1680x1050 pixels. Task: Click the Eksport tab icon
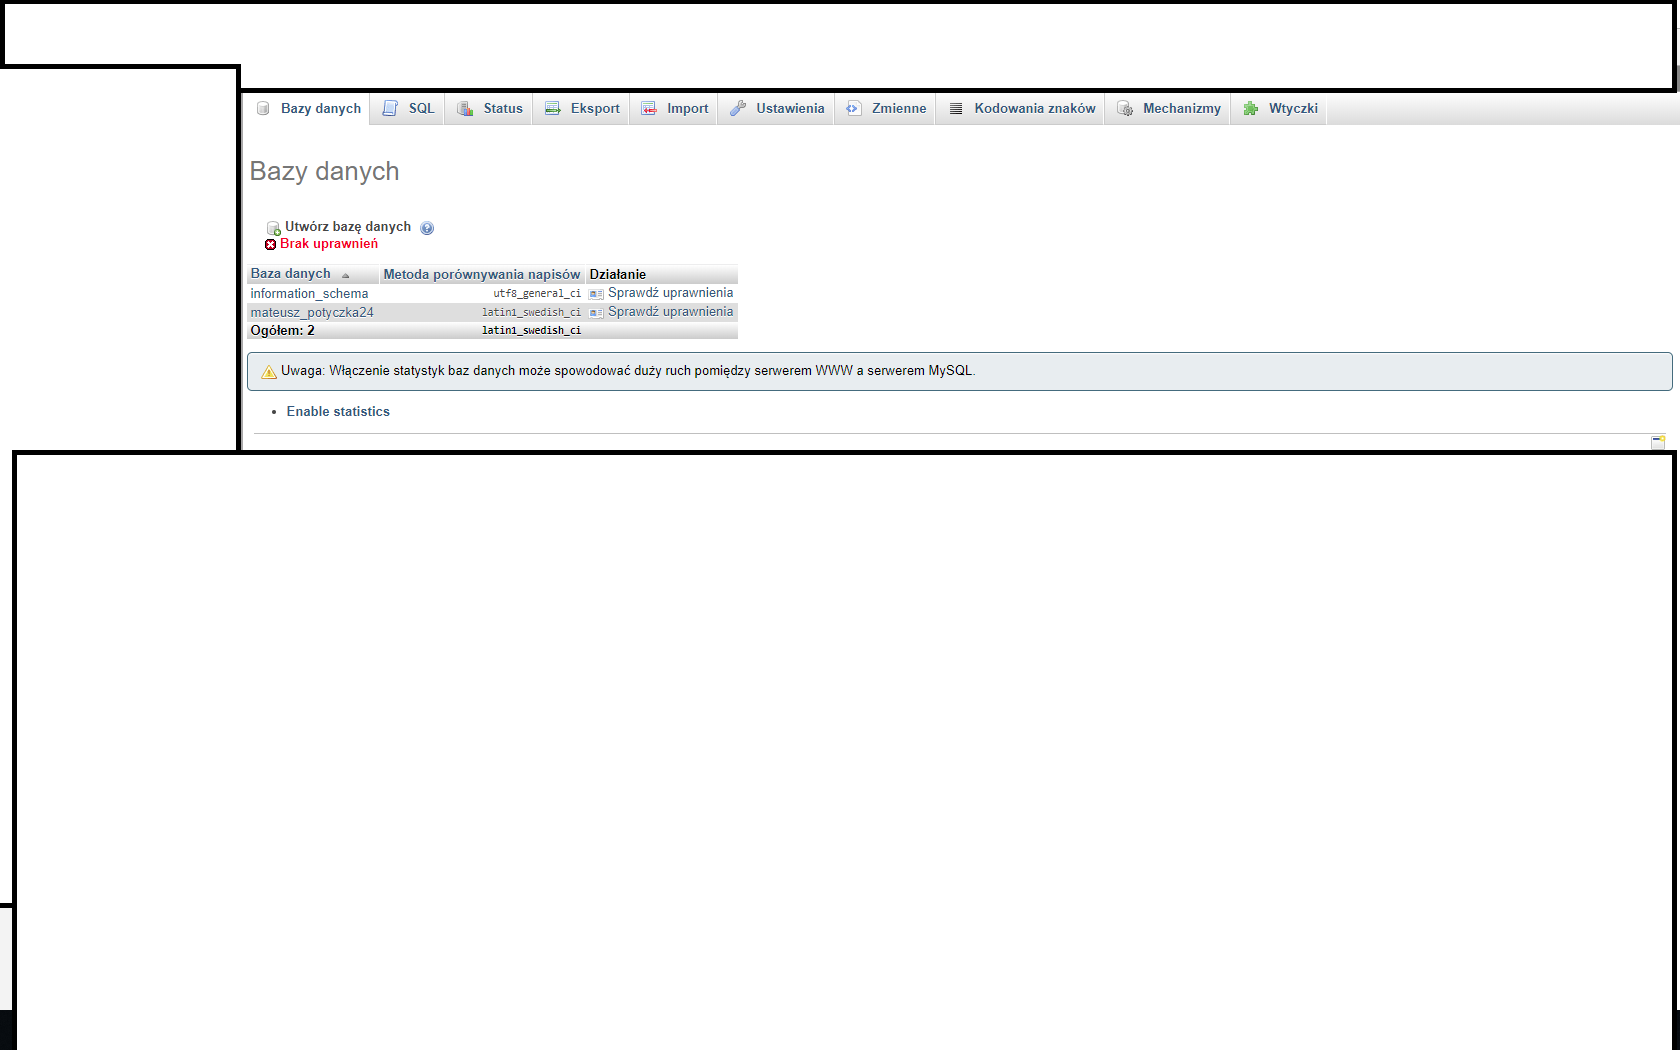(x=553, y=109)
